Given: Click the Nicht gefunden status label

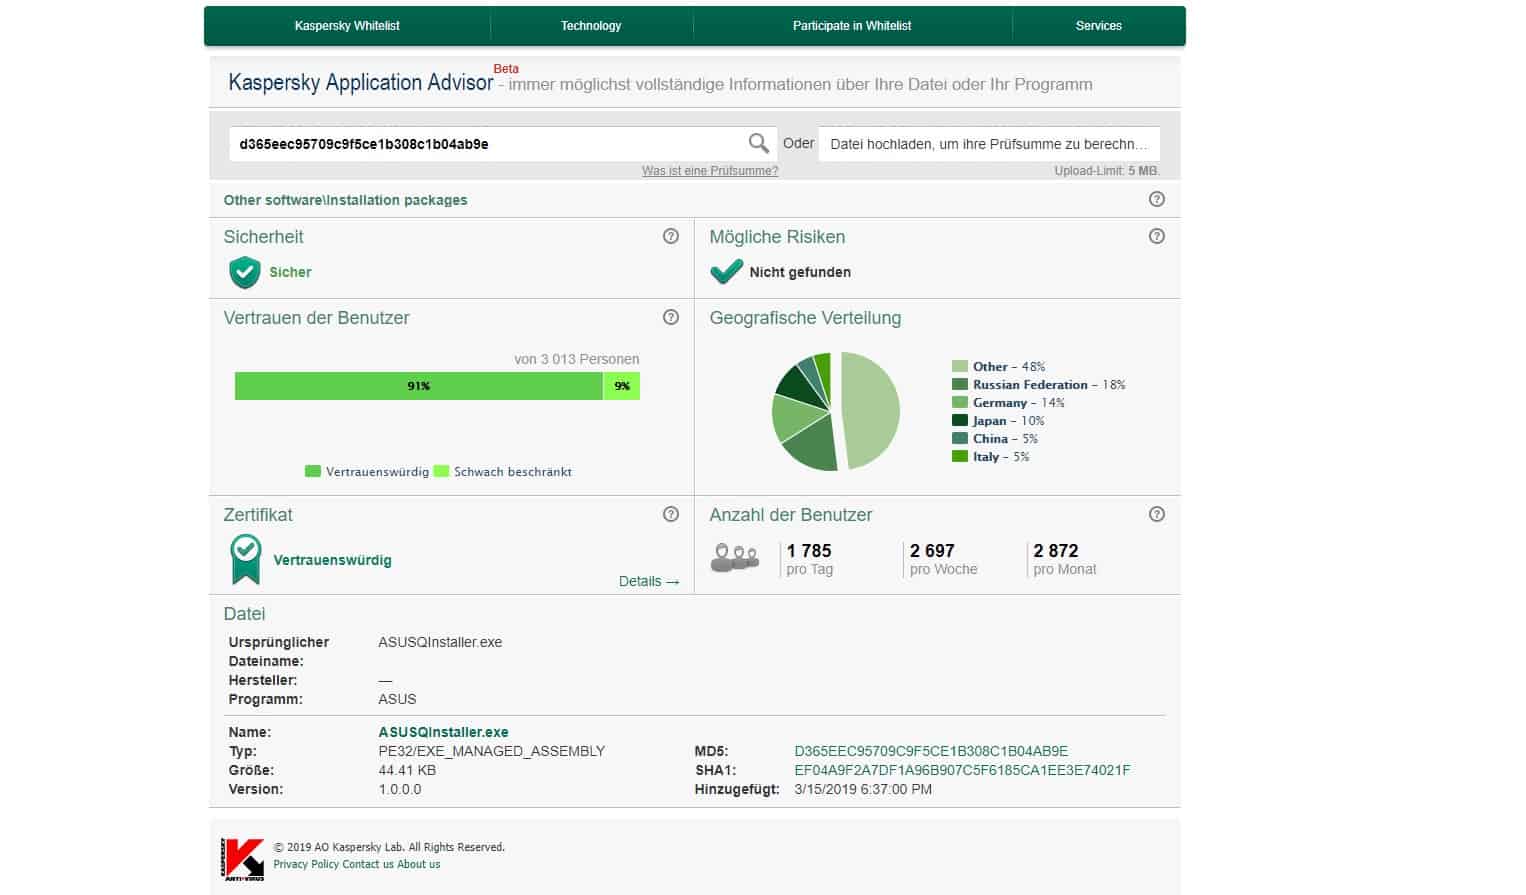Looking at the screenshot, I should [800, 272].
